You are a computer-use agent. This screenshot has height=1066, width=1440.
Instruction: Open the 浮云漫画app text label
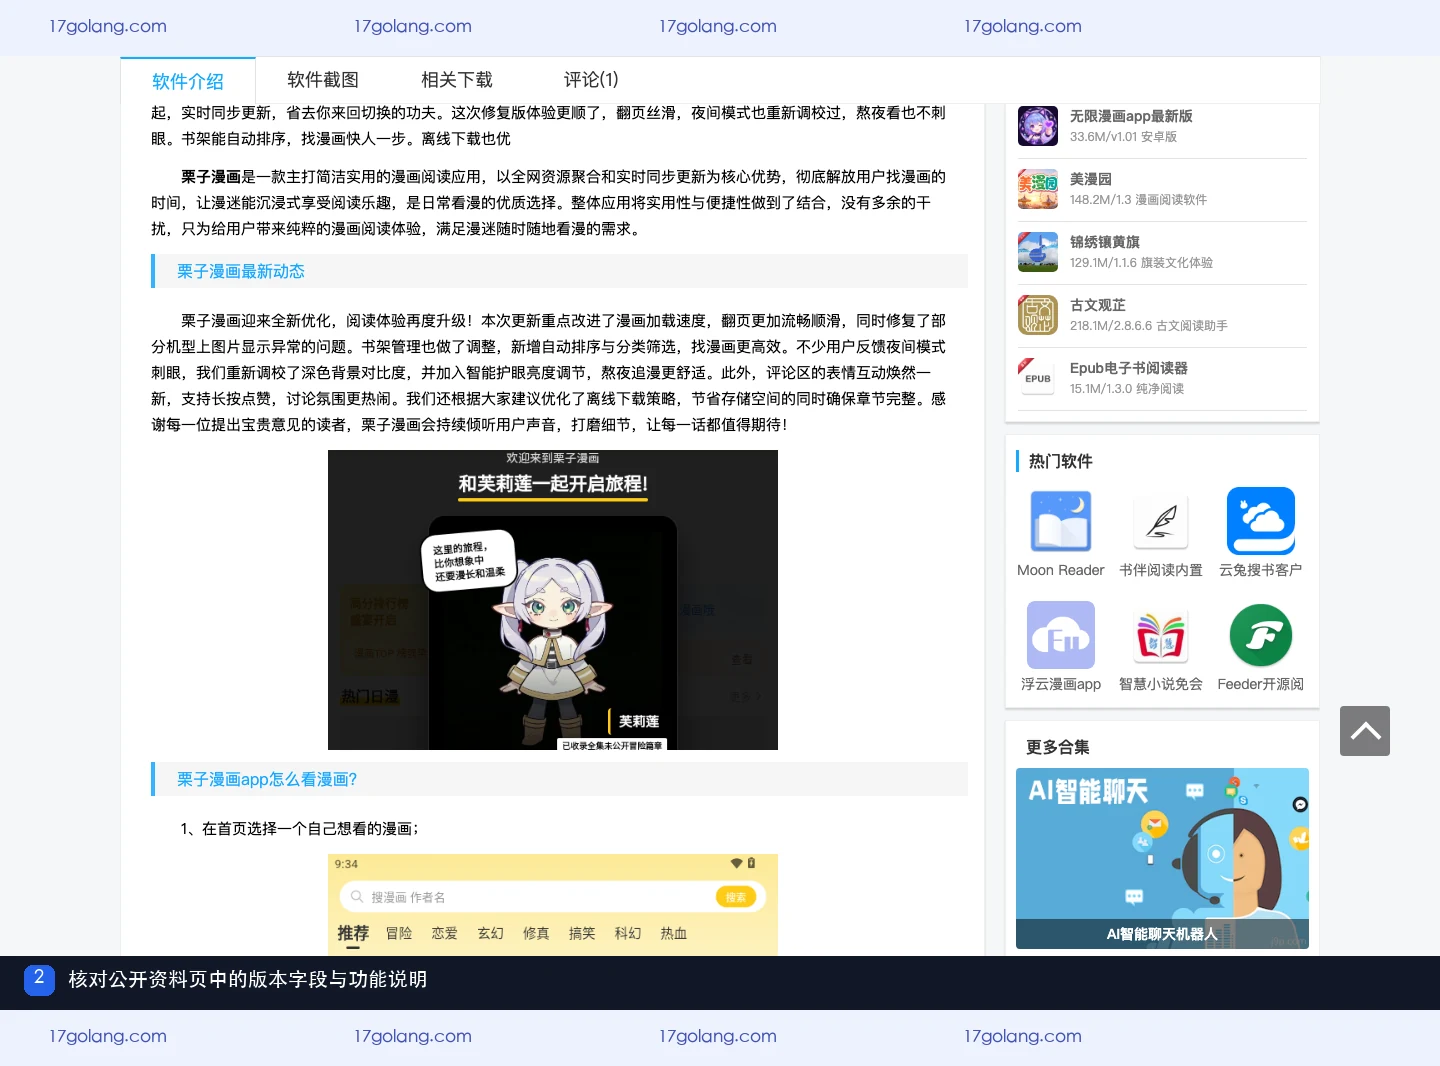[1061, 684]
